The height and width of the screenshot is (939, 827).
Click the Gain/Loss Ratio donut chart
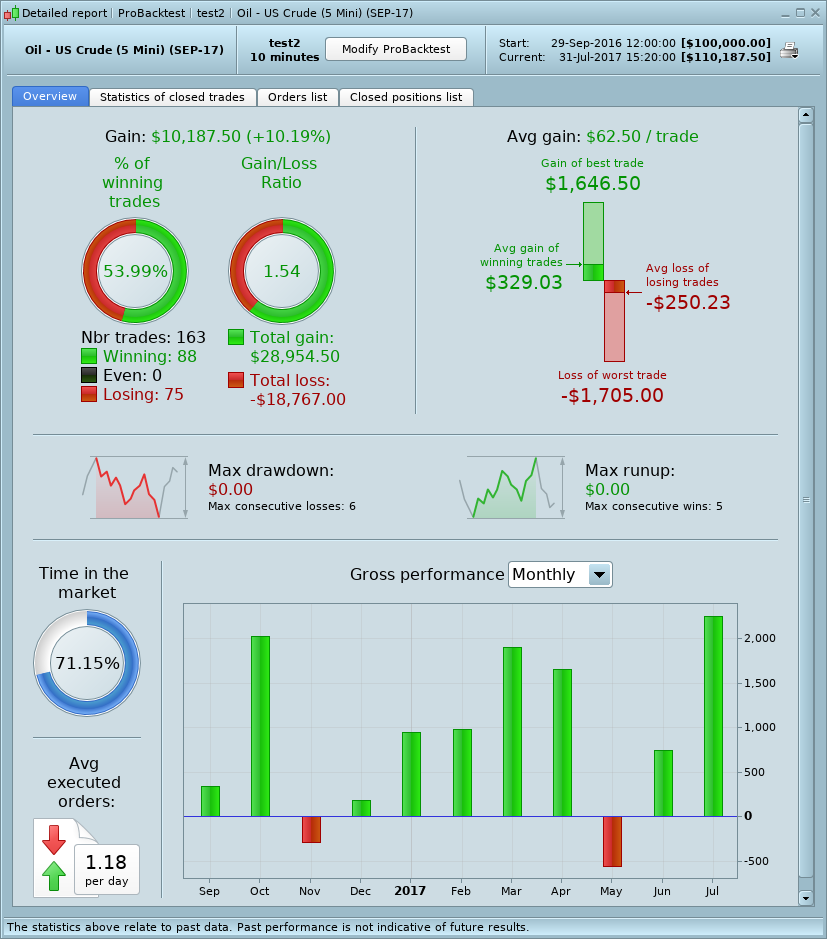(281, 271)
